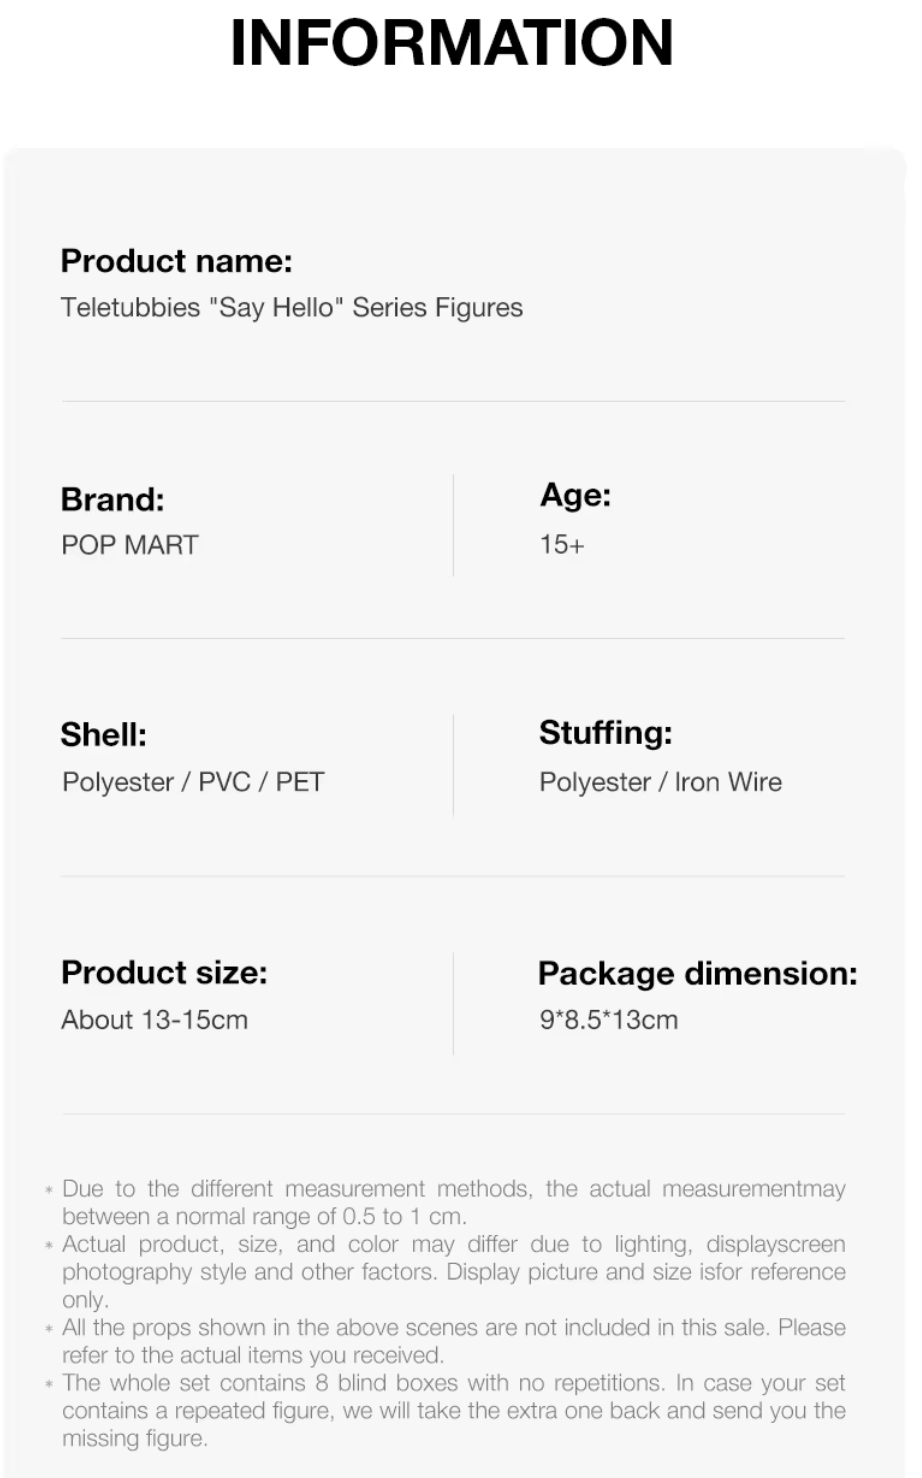
Task: Click the 'Package dimension:' label
Action: click(697, 973)
